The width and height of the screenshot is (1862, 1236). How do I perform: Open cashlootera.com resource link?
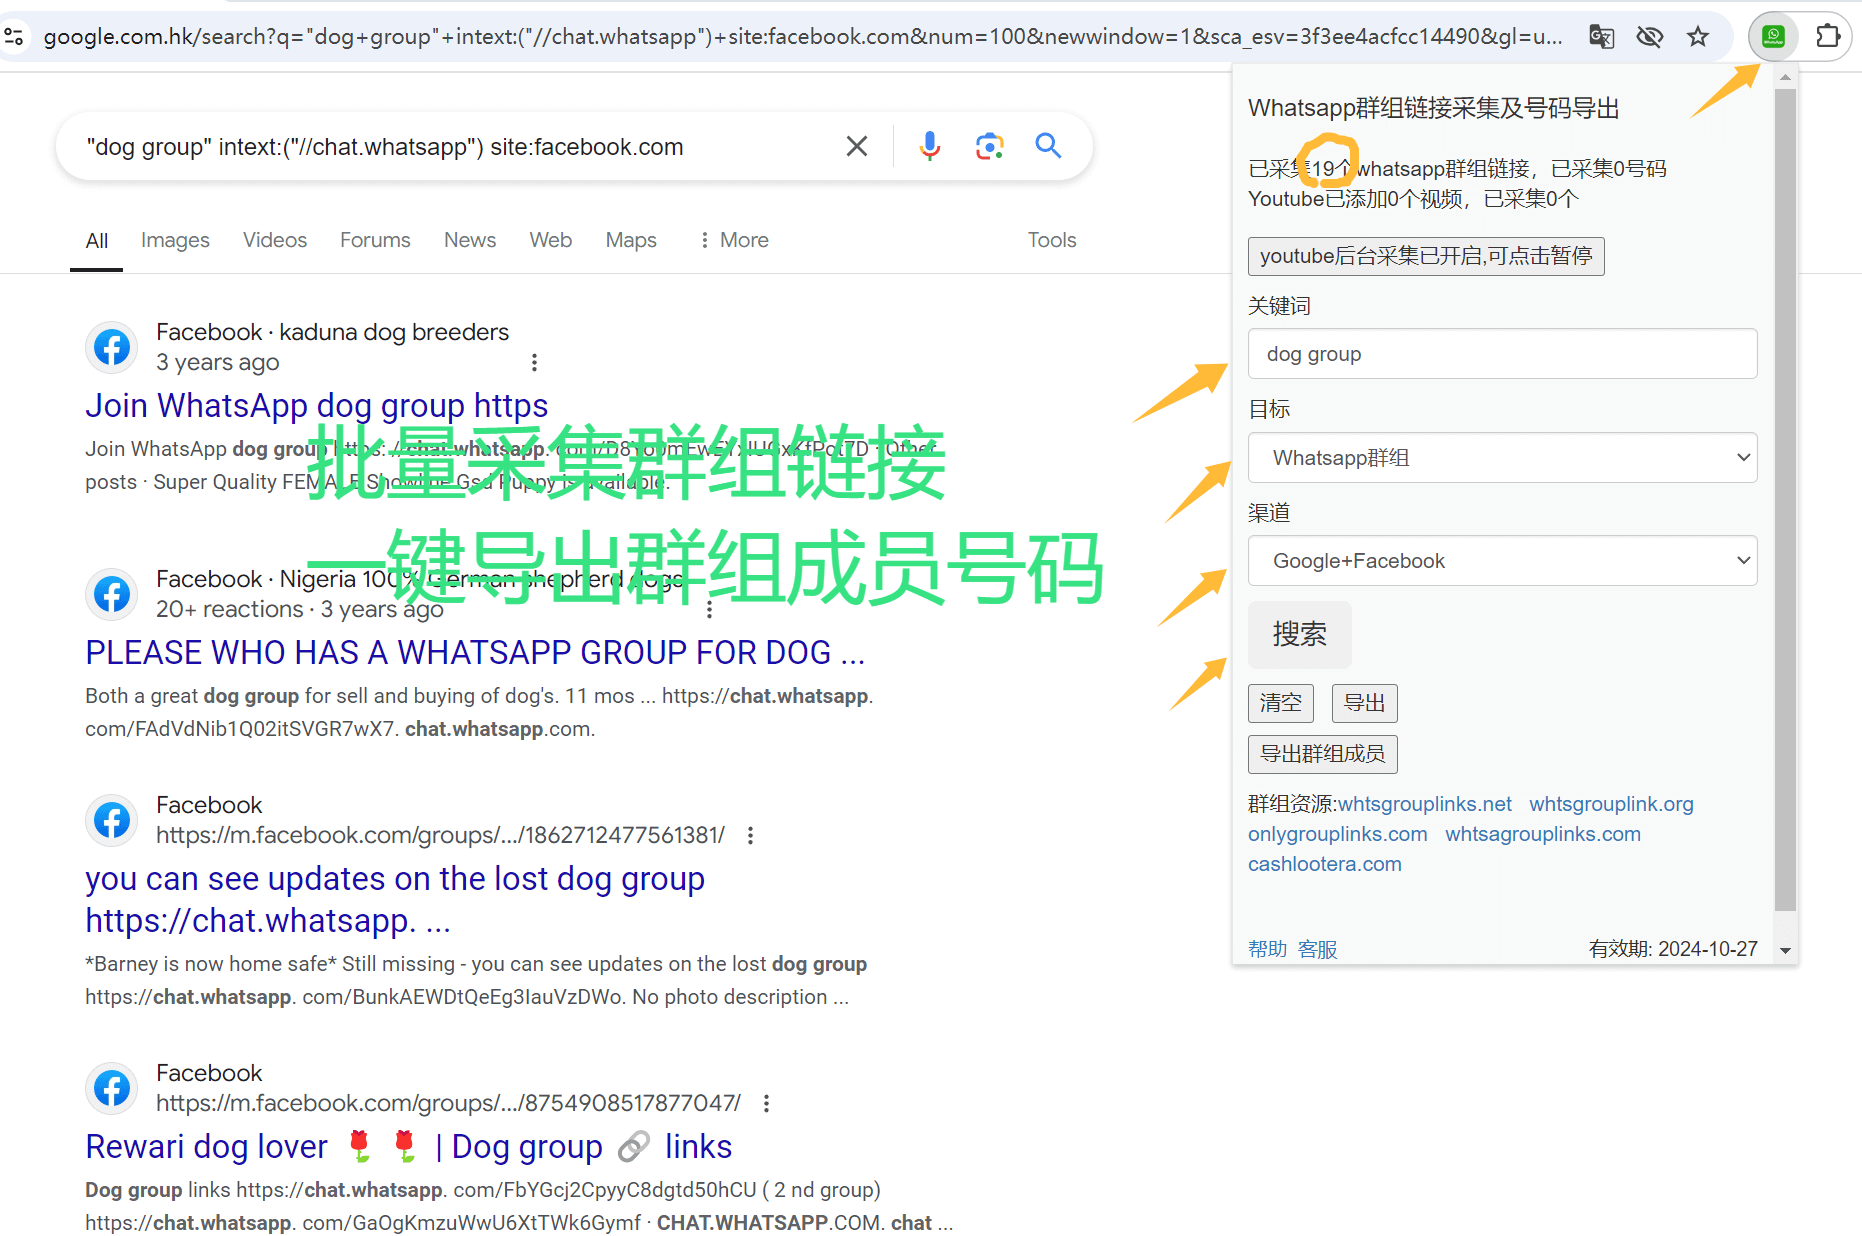coord(1325,864)
